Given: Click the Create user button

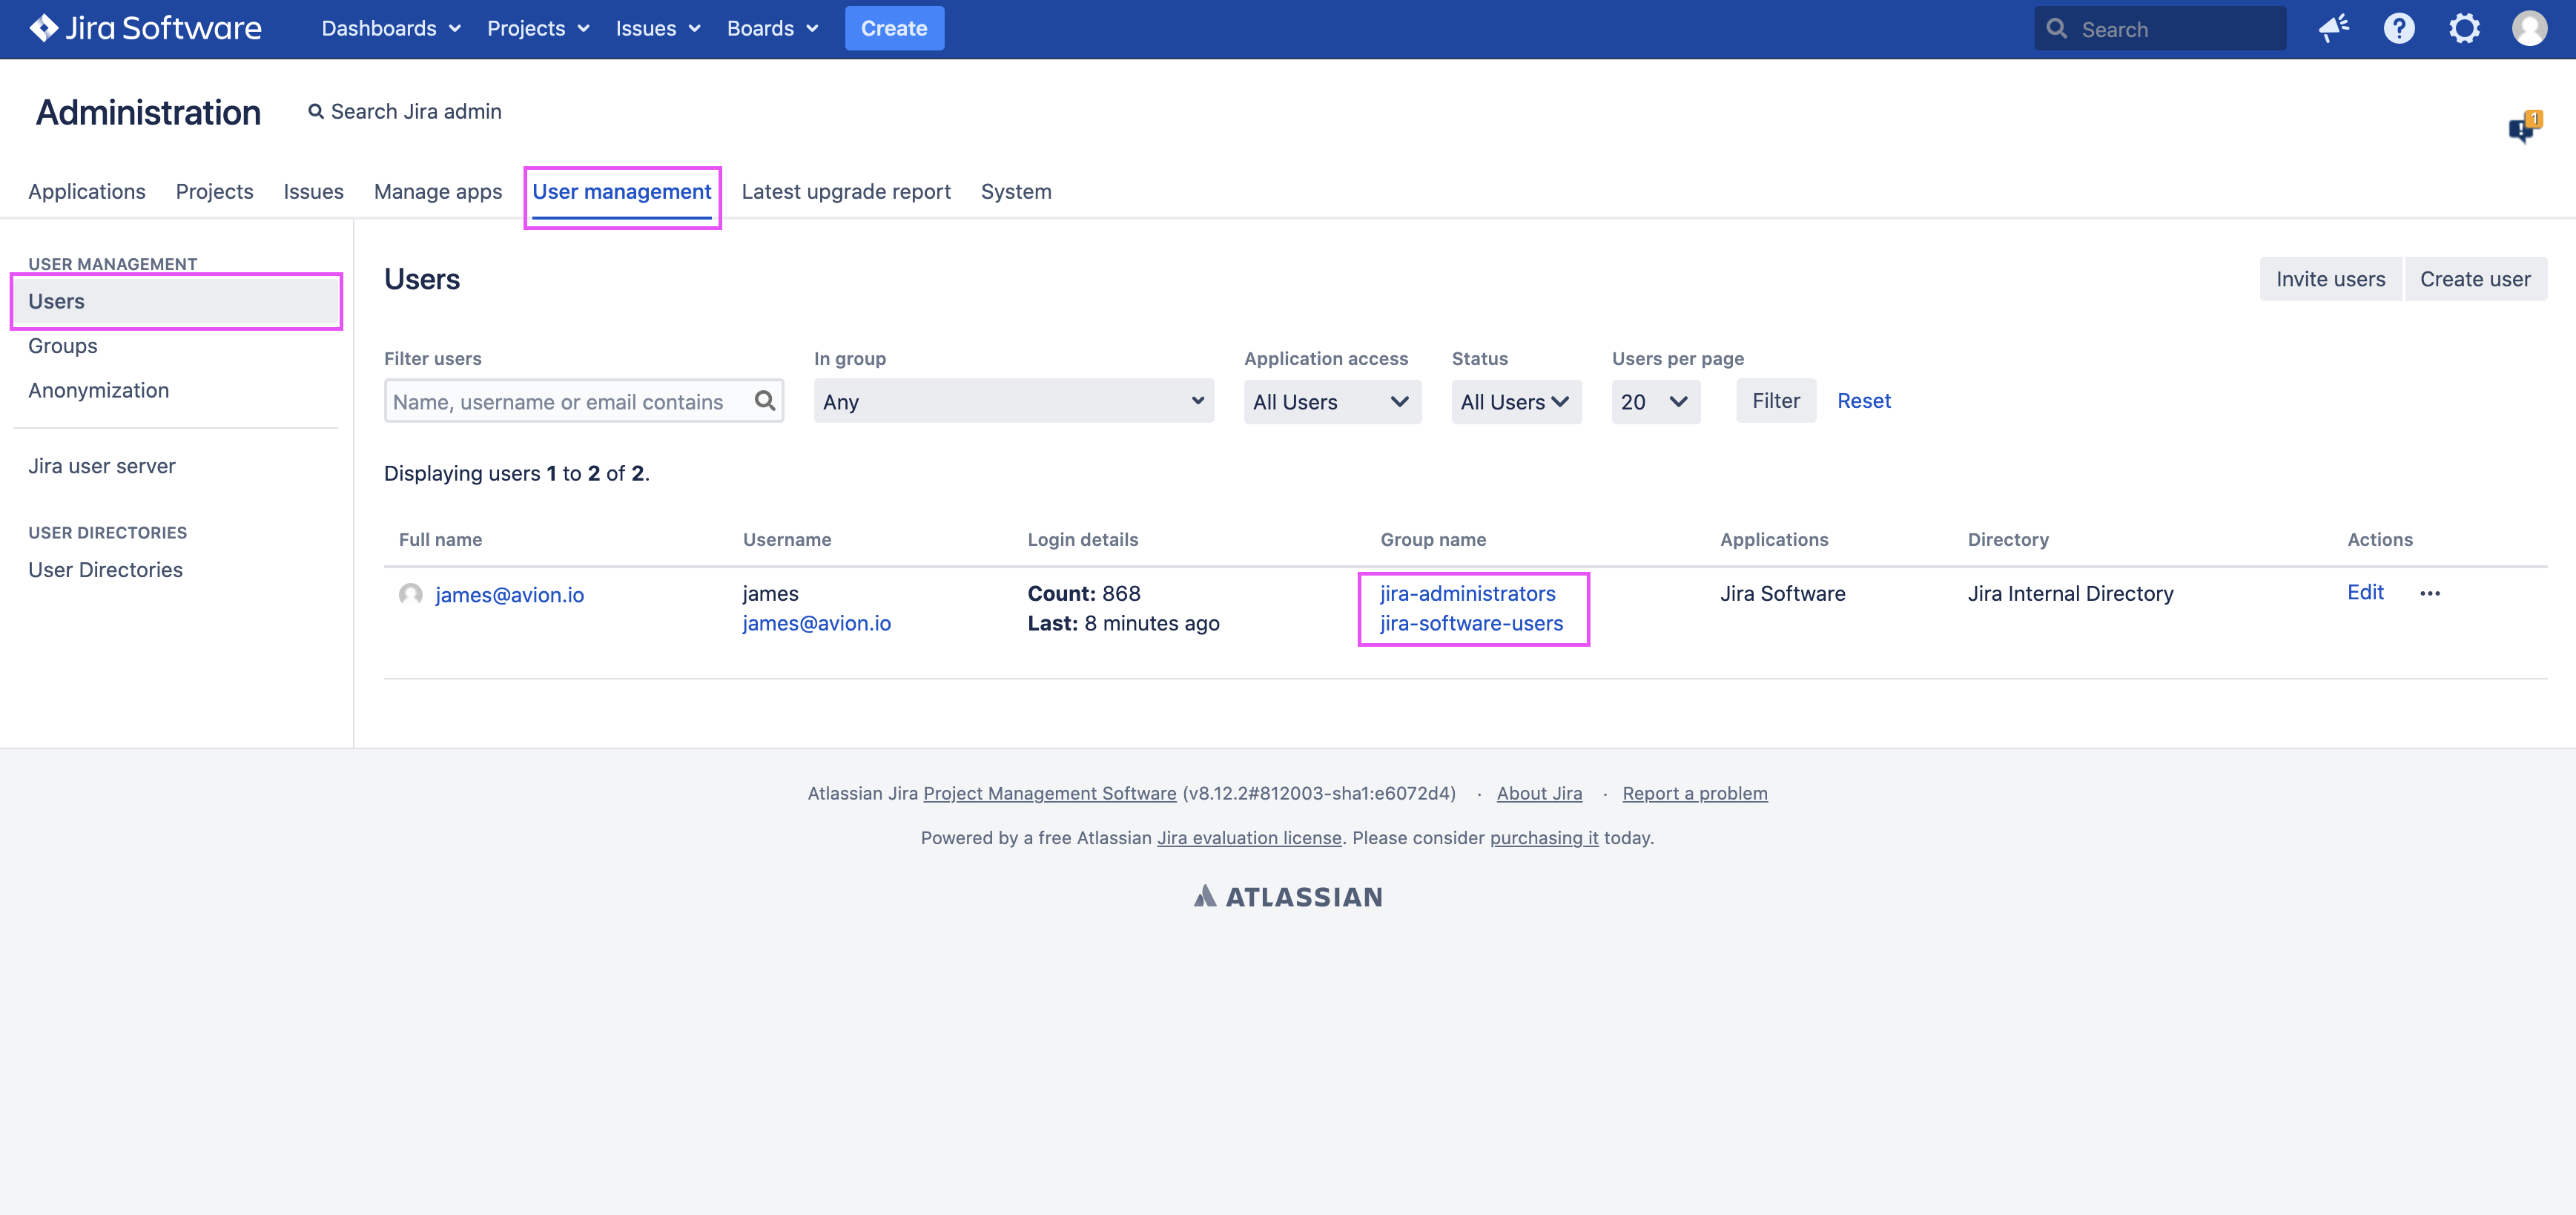Looking at the screenshot, I should (2475, 279).
